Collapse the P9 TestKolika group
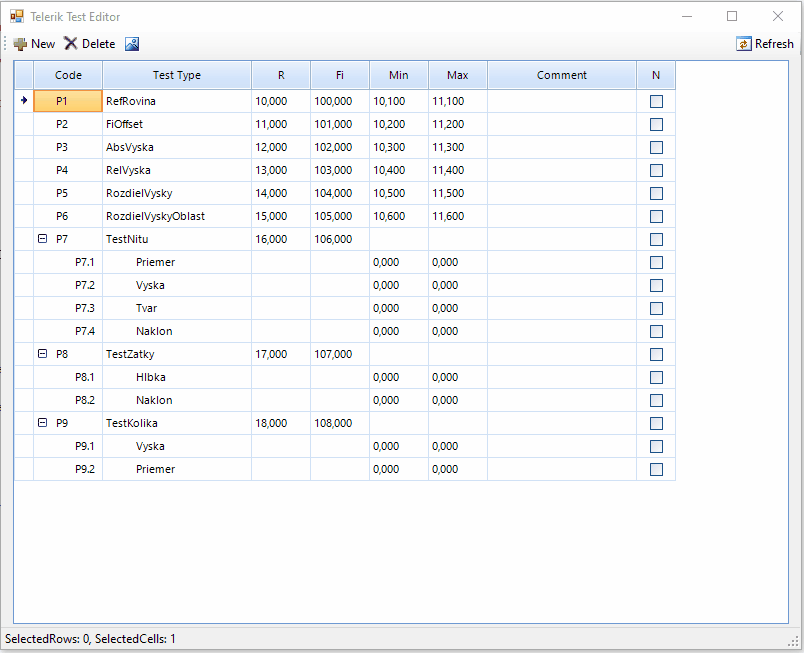 (x=42, y=423)
